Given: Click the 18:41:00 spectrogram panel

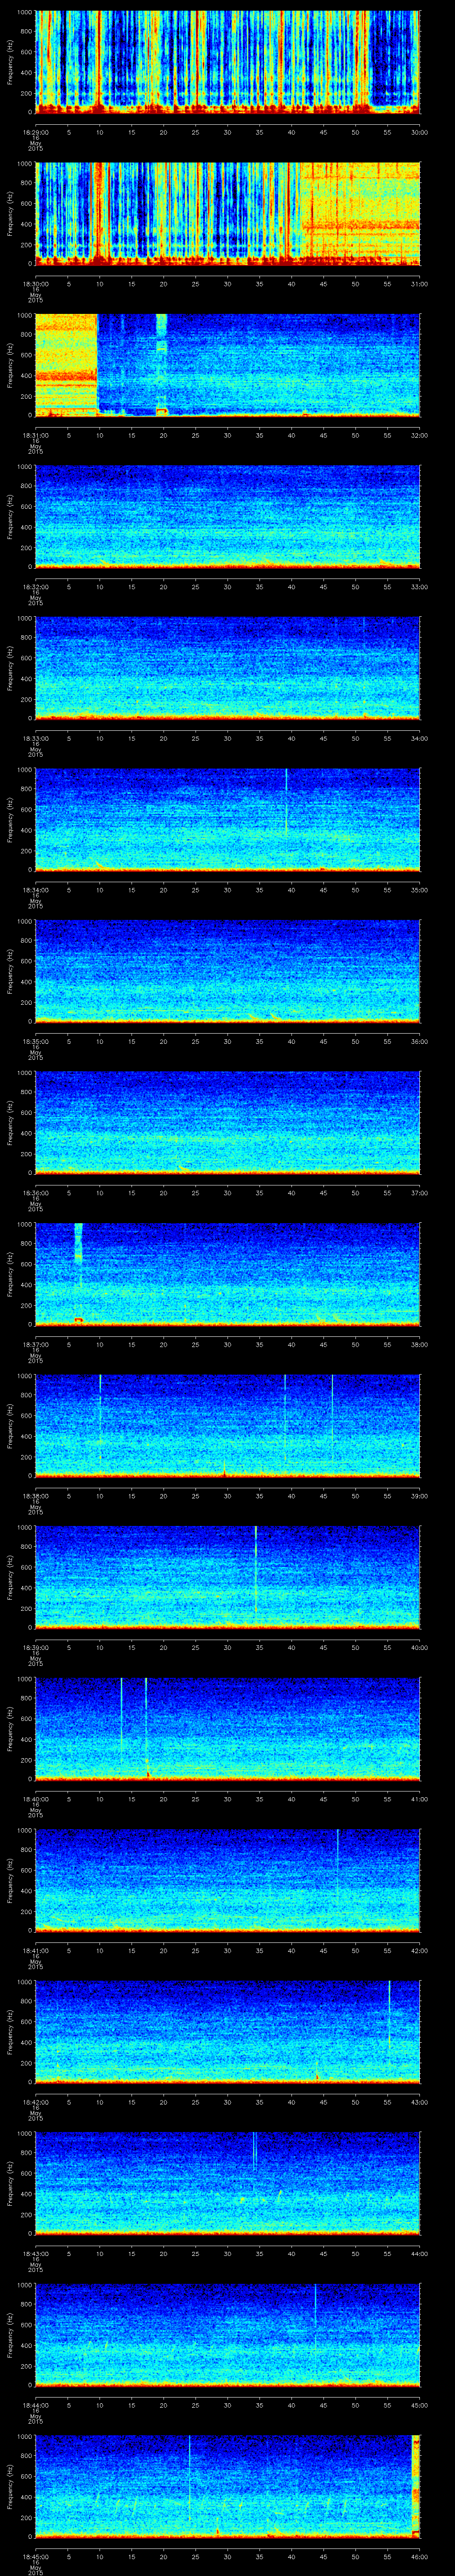Looking at the screenshot, I should (x=227, y=1880).
